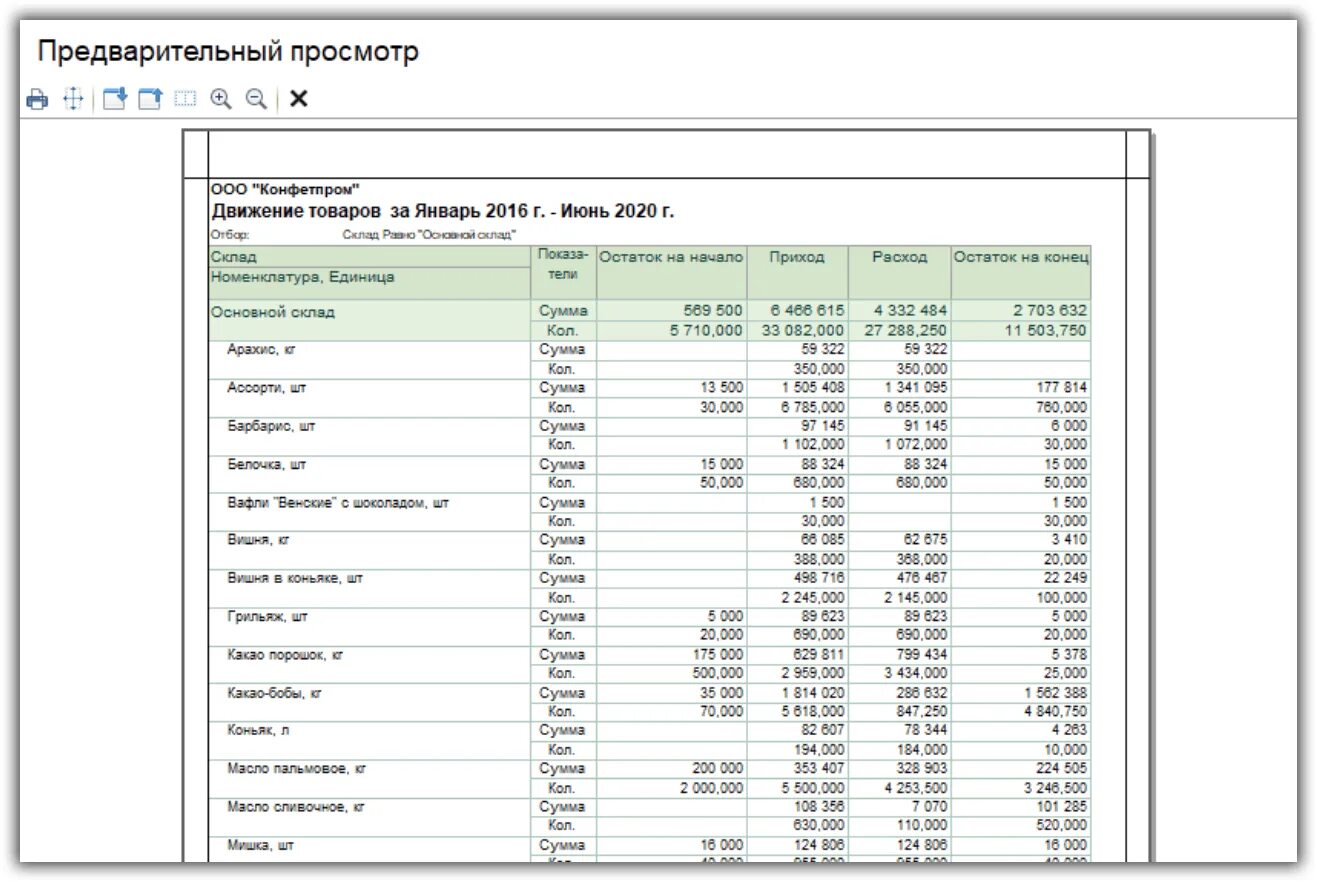Image resolution: width=1317 pixels, height=882 pixels.
Task: Click total income value '6 466 615'
Action: point(807,311)
